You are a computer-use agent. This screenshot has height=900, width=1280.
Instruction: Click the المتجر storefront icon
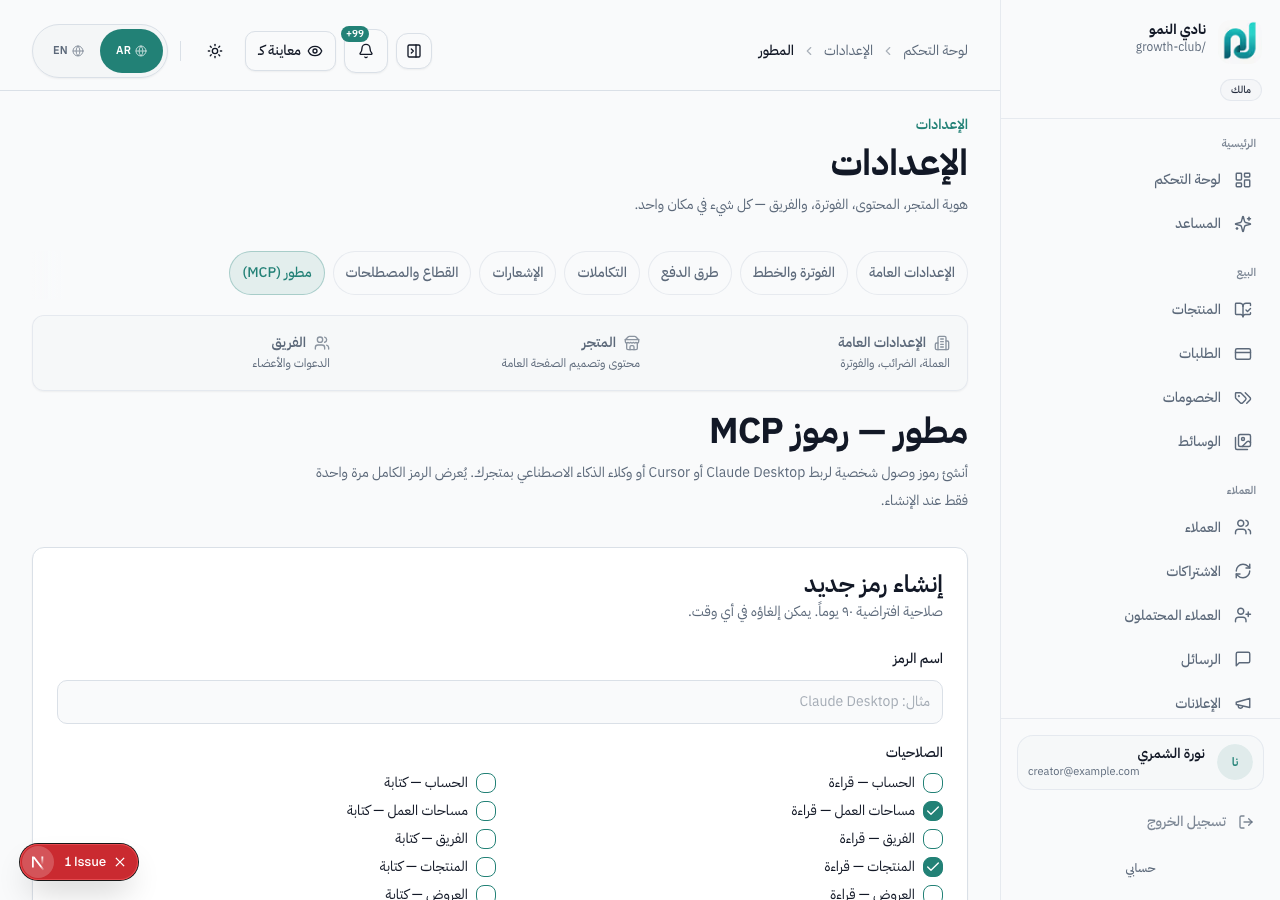632,343
